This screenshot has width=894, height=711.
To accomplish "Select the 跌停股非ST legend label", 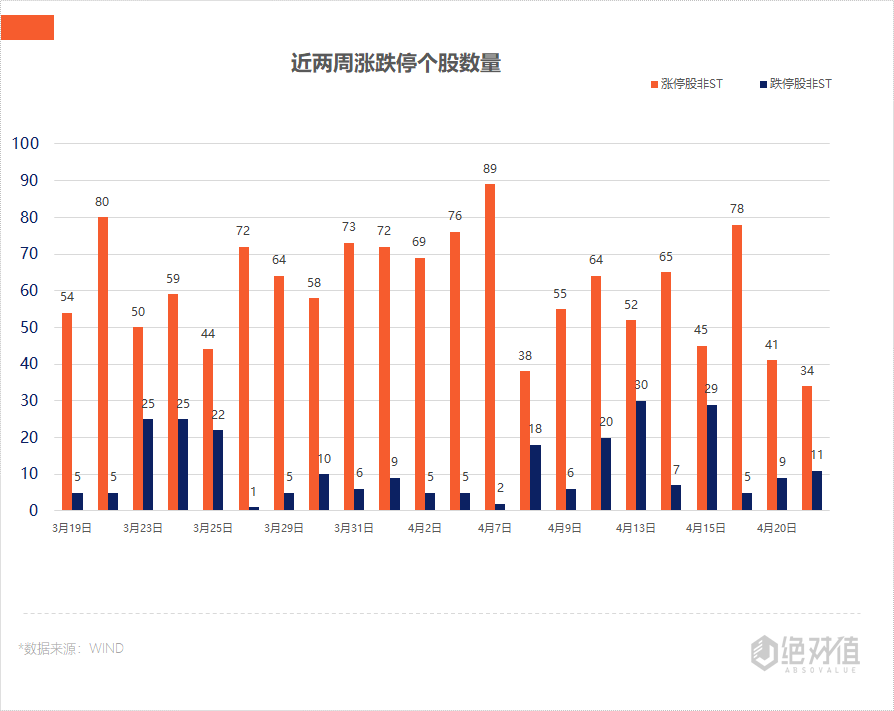I will coord(800,84).
